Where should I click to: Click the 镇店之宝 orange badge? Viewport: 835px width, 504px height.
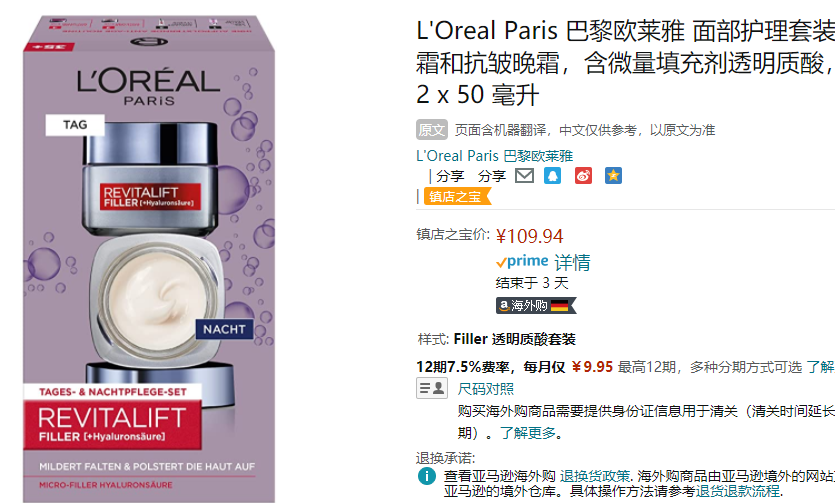click(457, 197)
